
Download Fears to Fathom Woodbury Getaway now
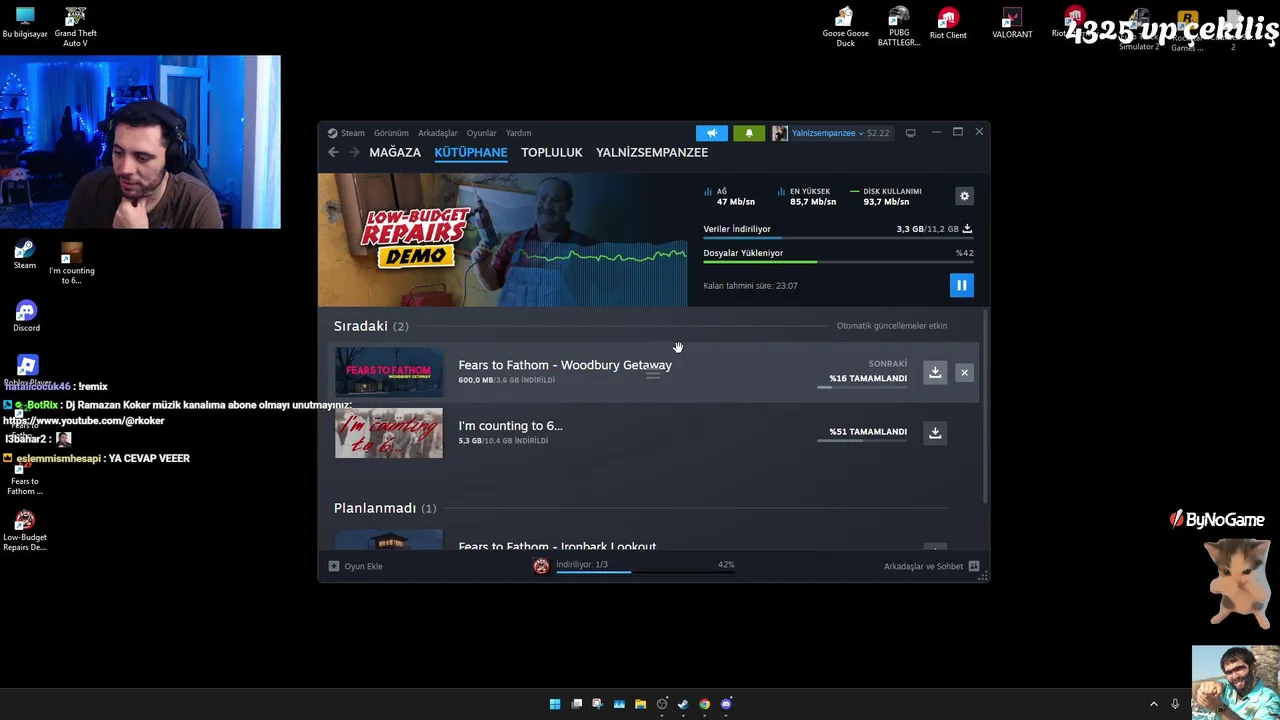click(935, 372)
